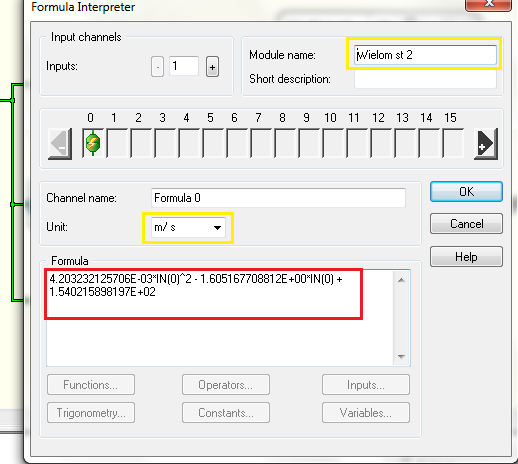Image resolution: width=518 pixels, height=464 pixels.
Task: Click the Short description field
Action: coord(425,79)
